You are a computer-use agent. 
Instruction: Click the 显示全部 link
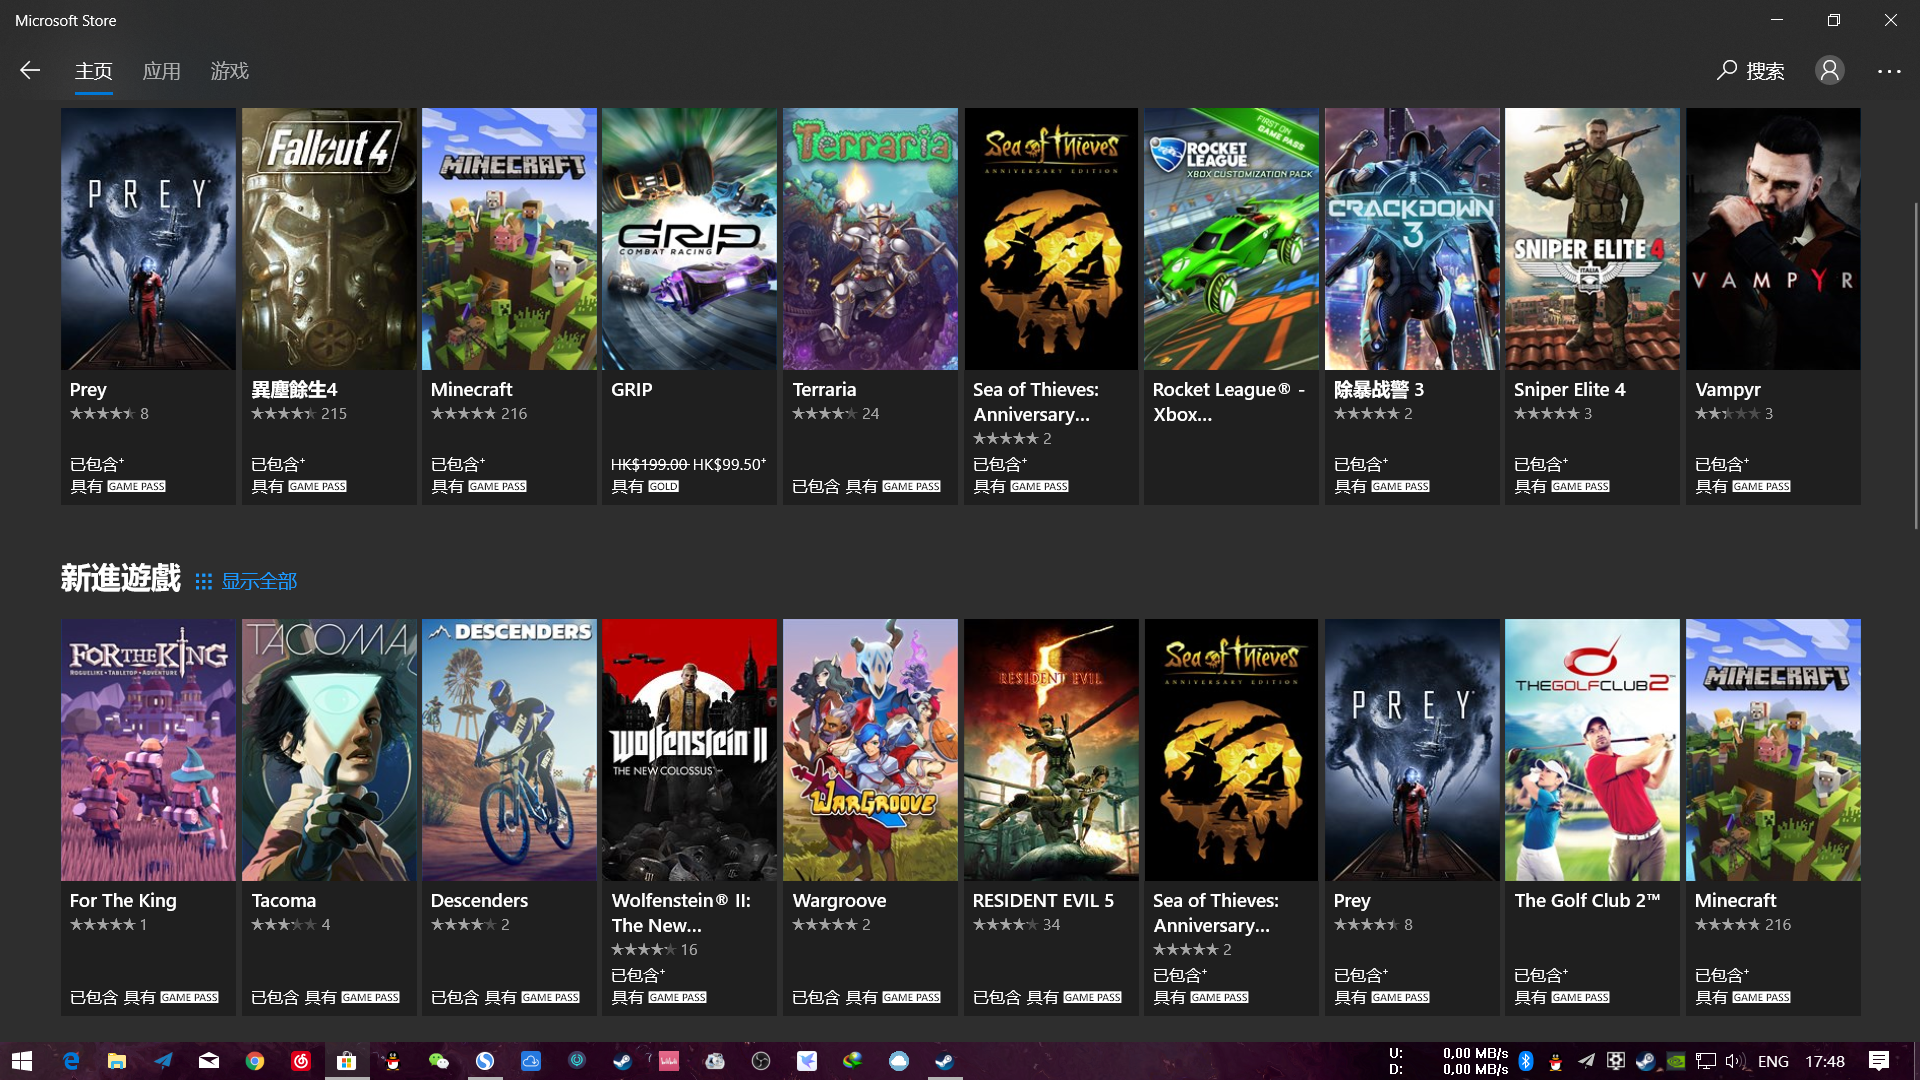[259, 582]
